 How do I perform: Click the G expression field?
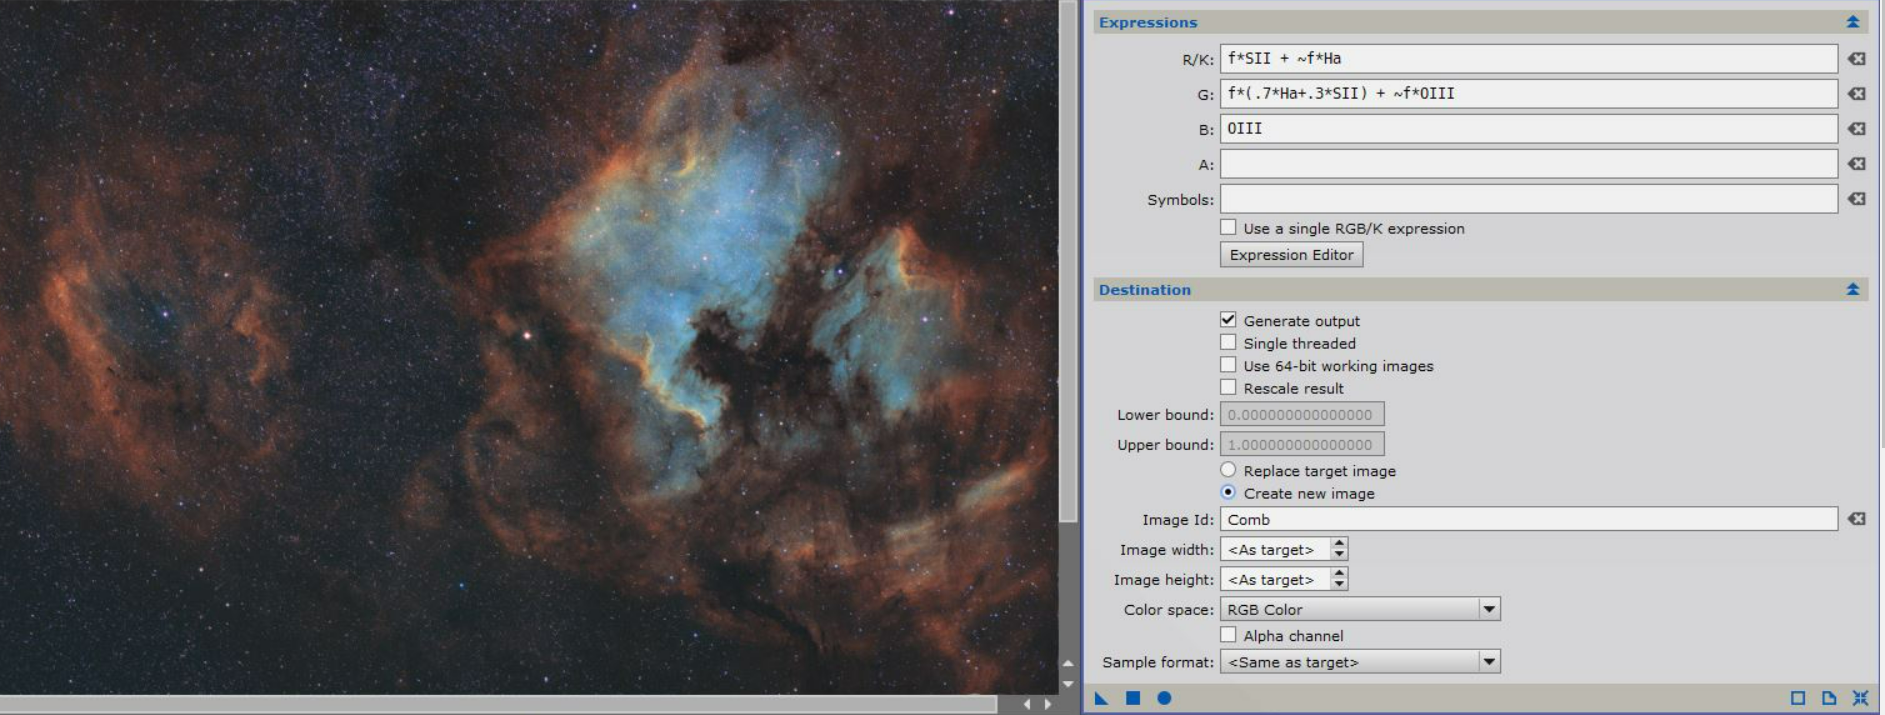[x=1528, y=94]
